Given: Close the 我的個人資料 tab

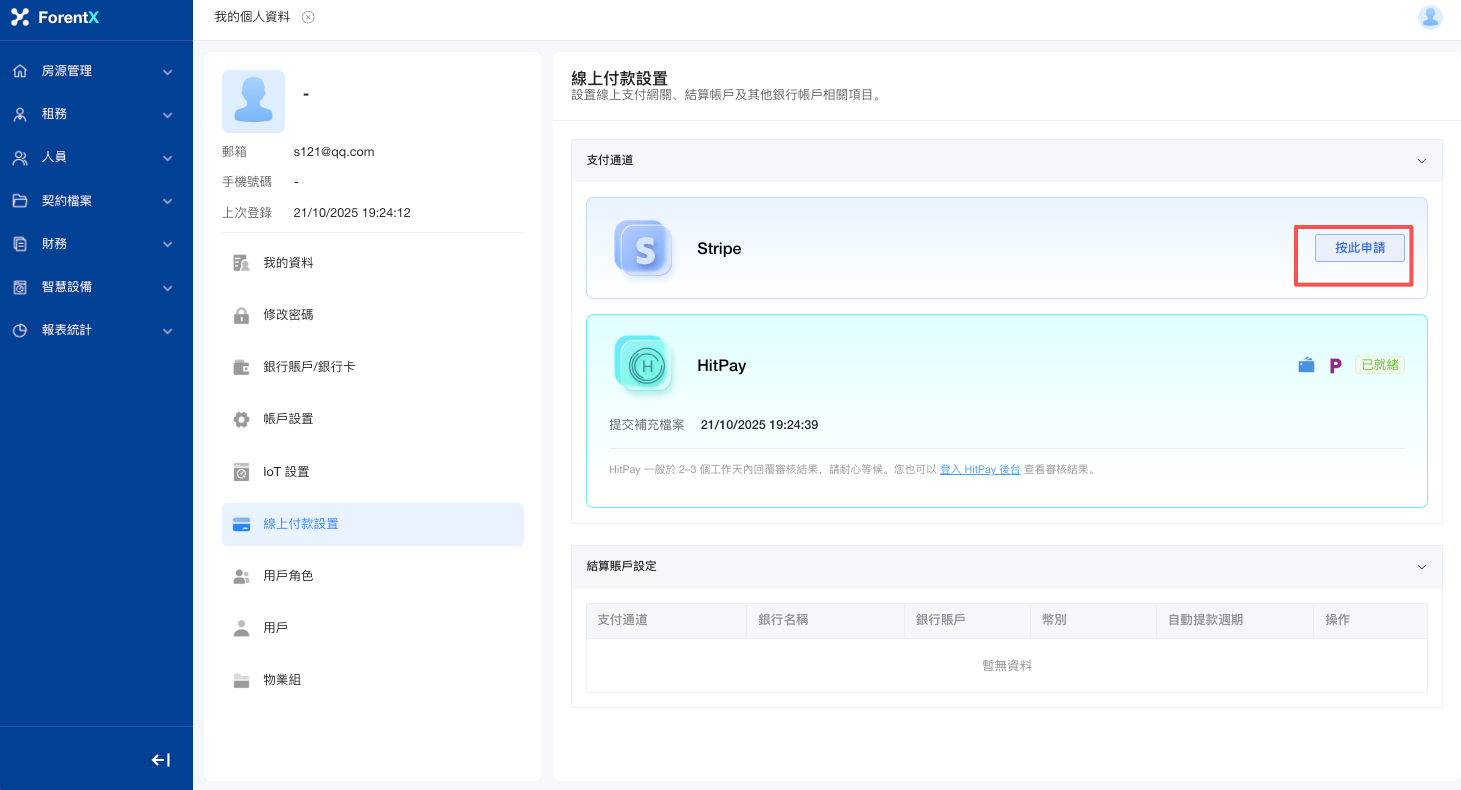Looking at the screenshot, I should [x=308, y=17].
